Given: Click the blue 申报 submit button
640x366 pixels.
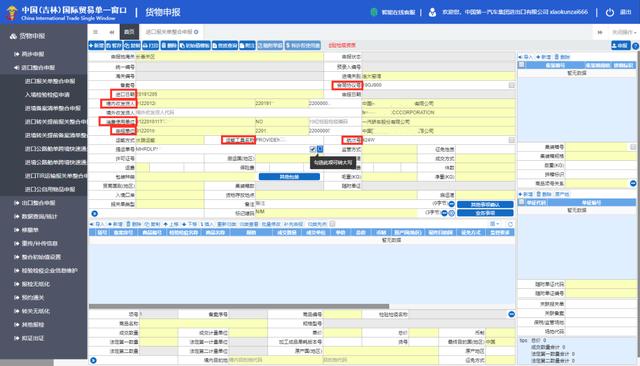Looking at the screenshot, I should (620, 45).
